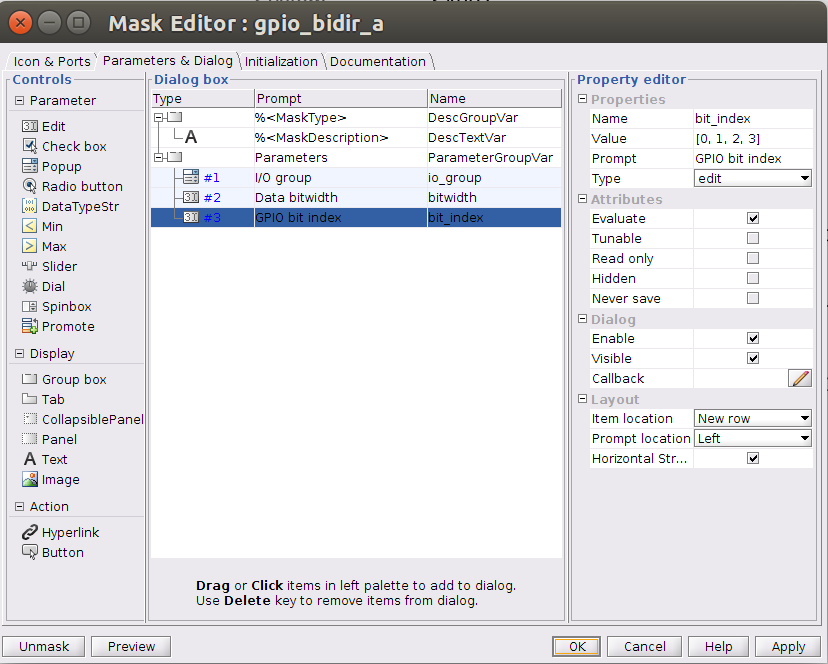828x664 pixels.
Task: Add a Slider control from palette
Action: coord(49,267)
